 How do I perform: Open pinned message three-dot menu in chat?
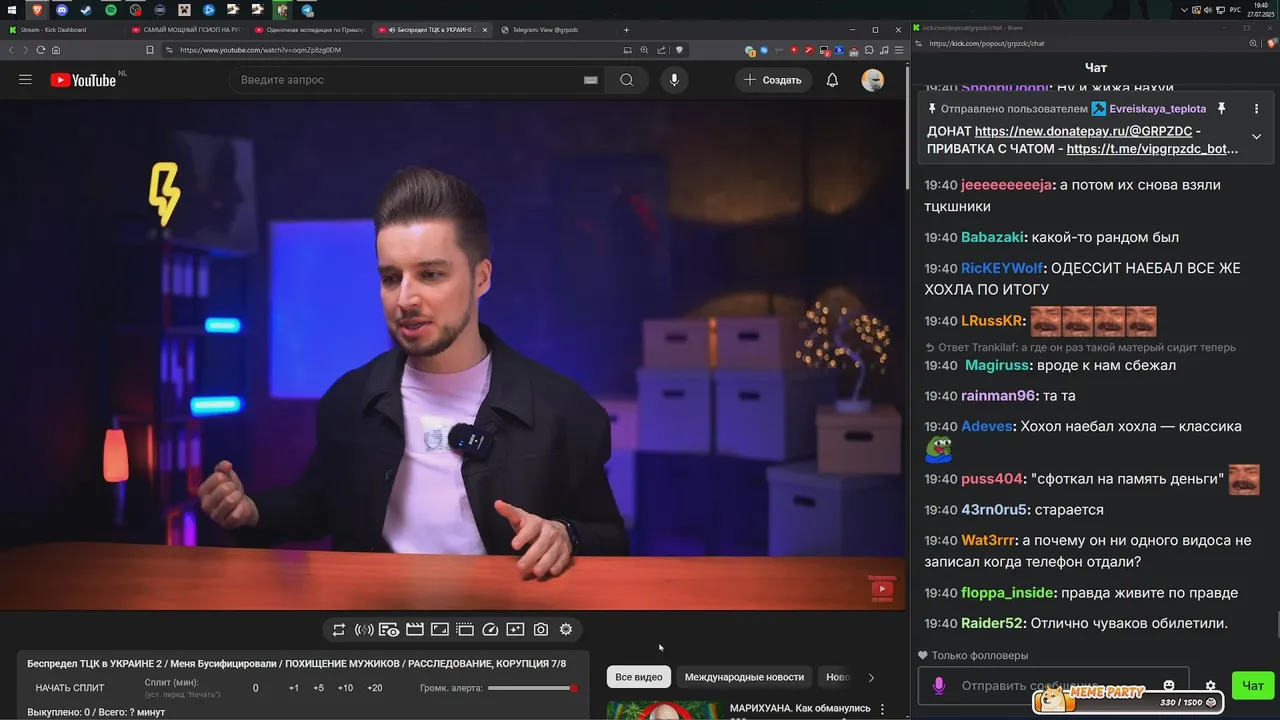point(1256,108)
